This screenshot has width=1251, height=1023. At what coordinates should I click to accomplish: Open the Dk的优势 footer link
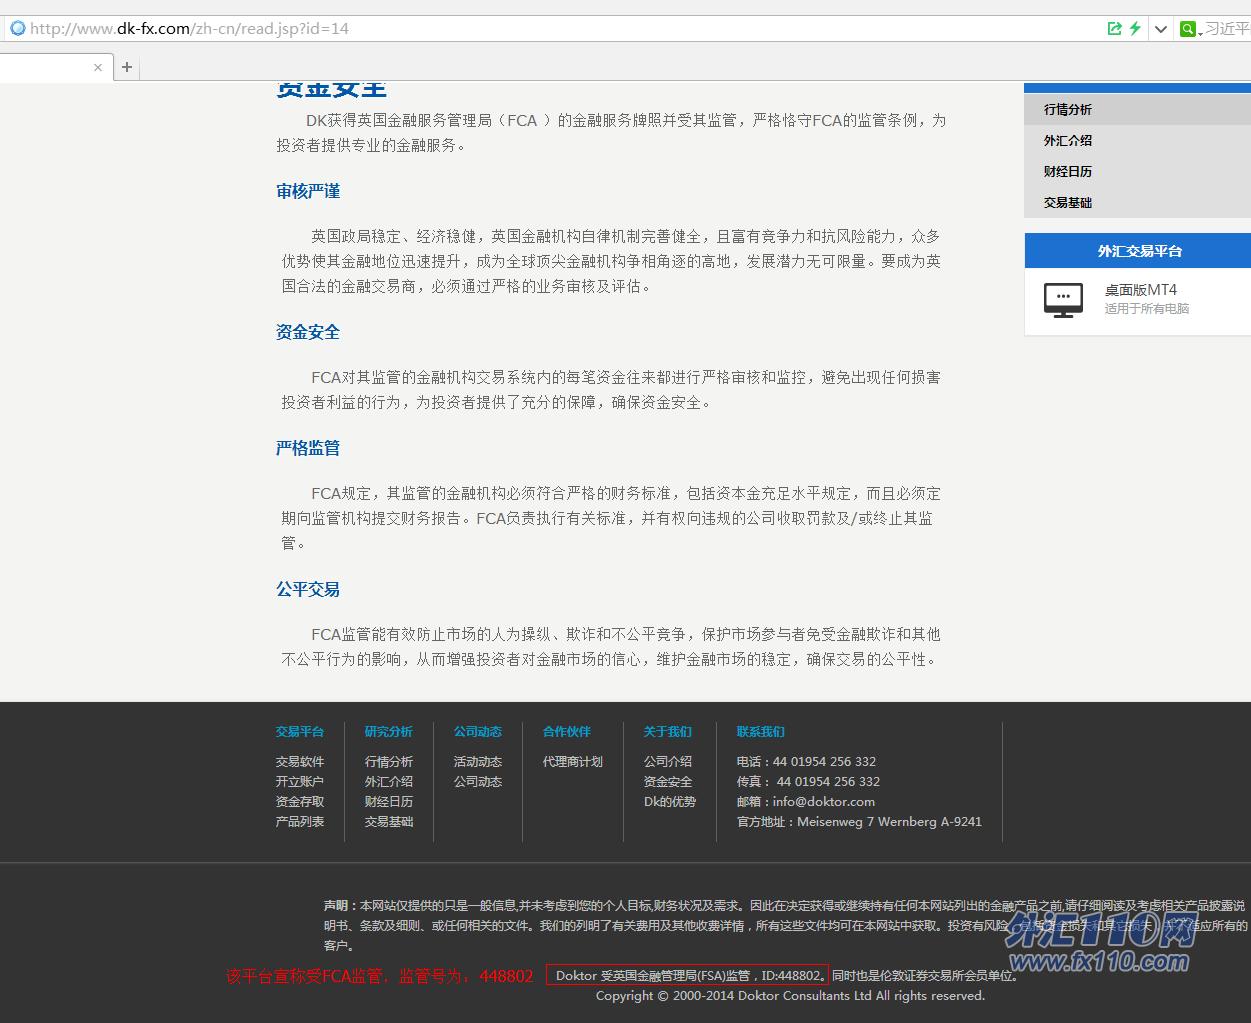[670, 802]
